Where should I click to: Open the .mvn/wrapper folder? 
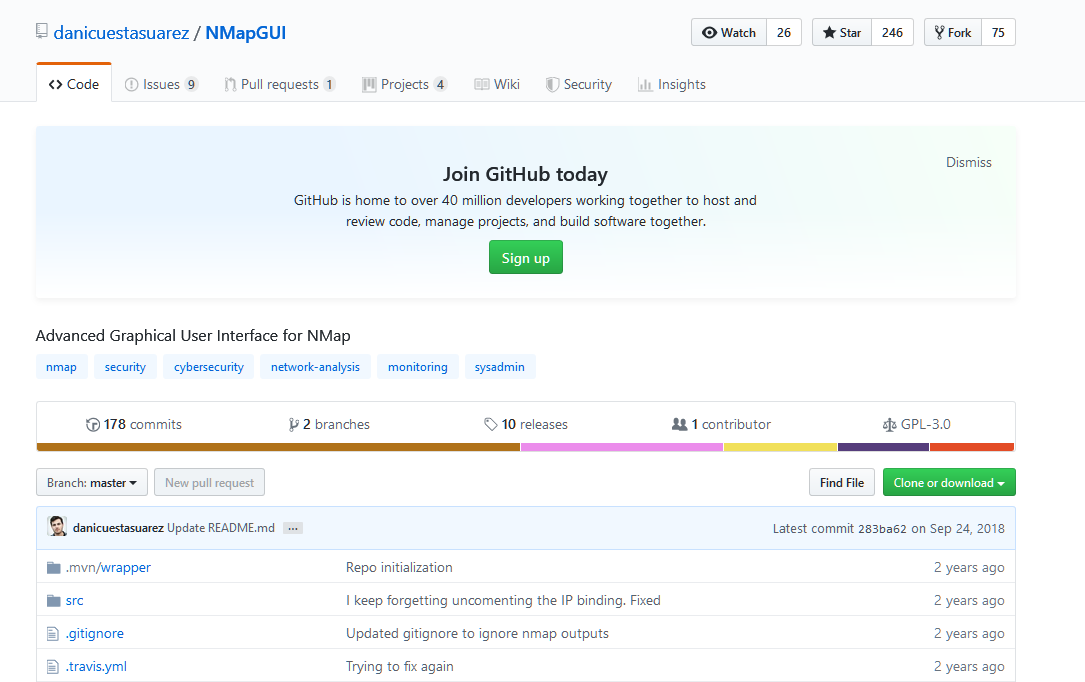[x=108, y=567]
